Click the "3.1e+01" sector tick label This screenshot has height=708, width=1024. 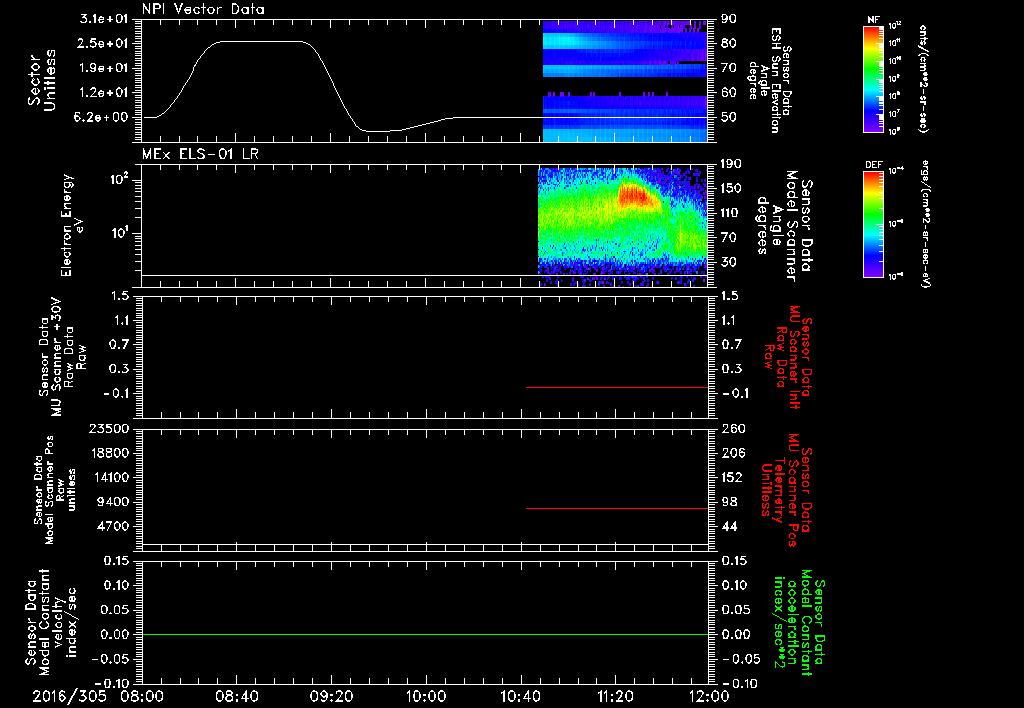click(x=102, y=19)
